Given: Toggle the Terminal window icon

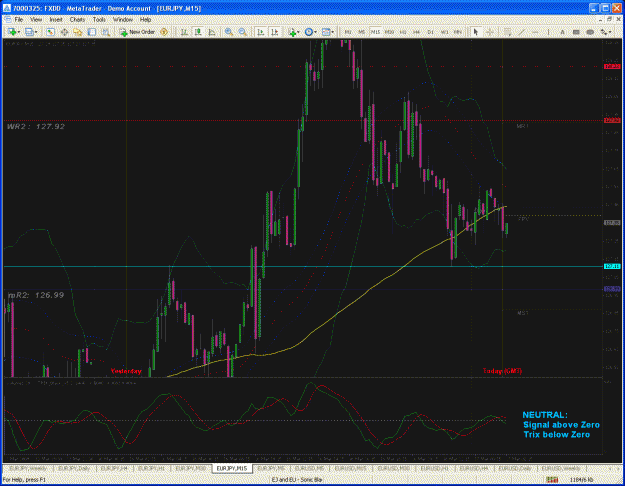Looking at the screenshot, I should 92,32.
